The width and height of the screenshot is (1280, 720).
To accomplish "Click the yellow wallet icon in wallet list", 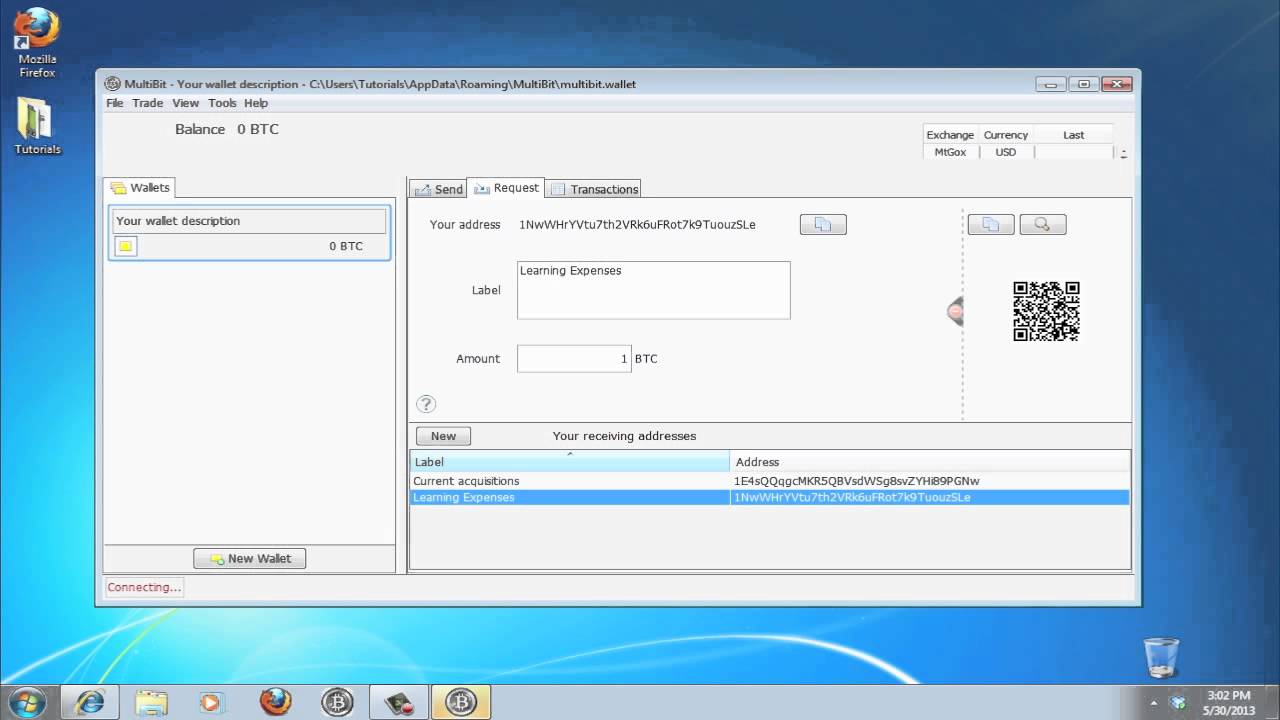I will coord(126,246).
